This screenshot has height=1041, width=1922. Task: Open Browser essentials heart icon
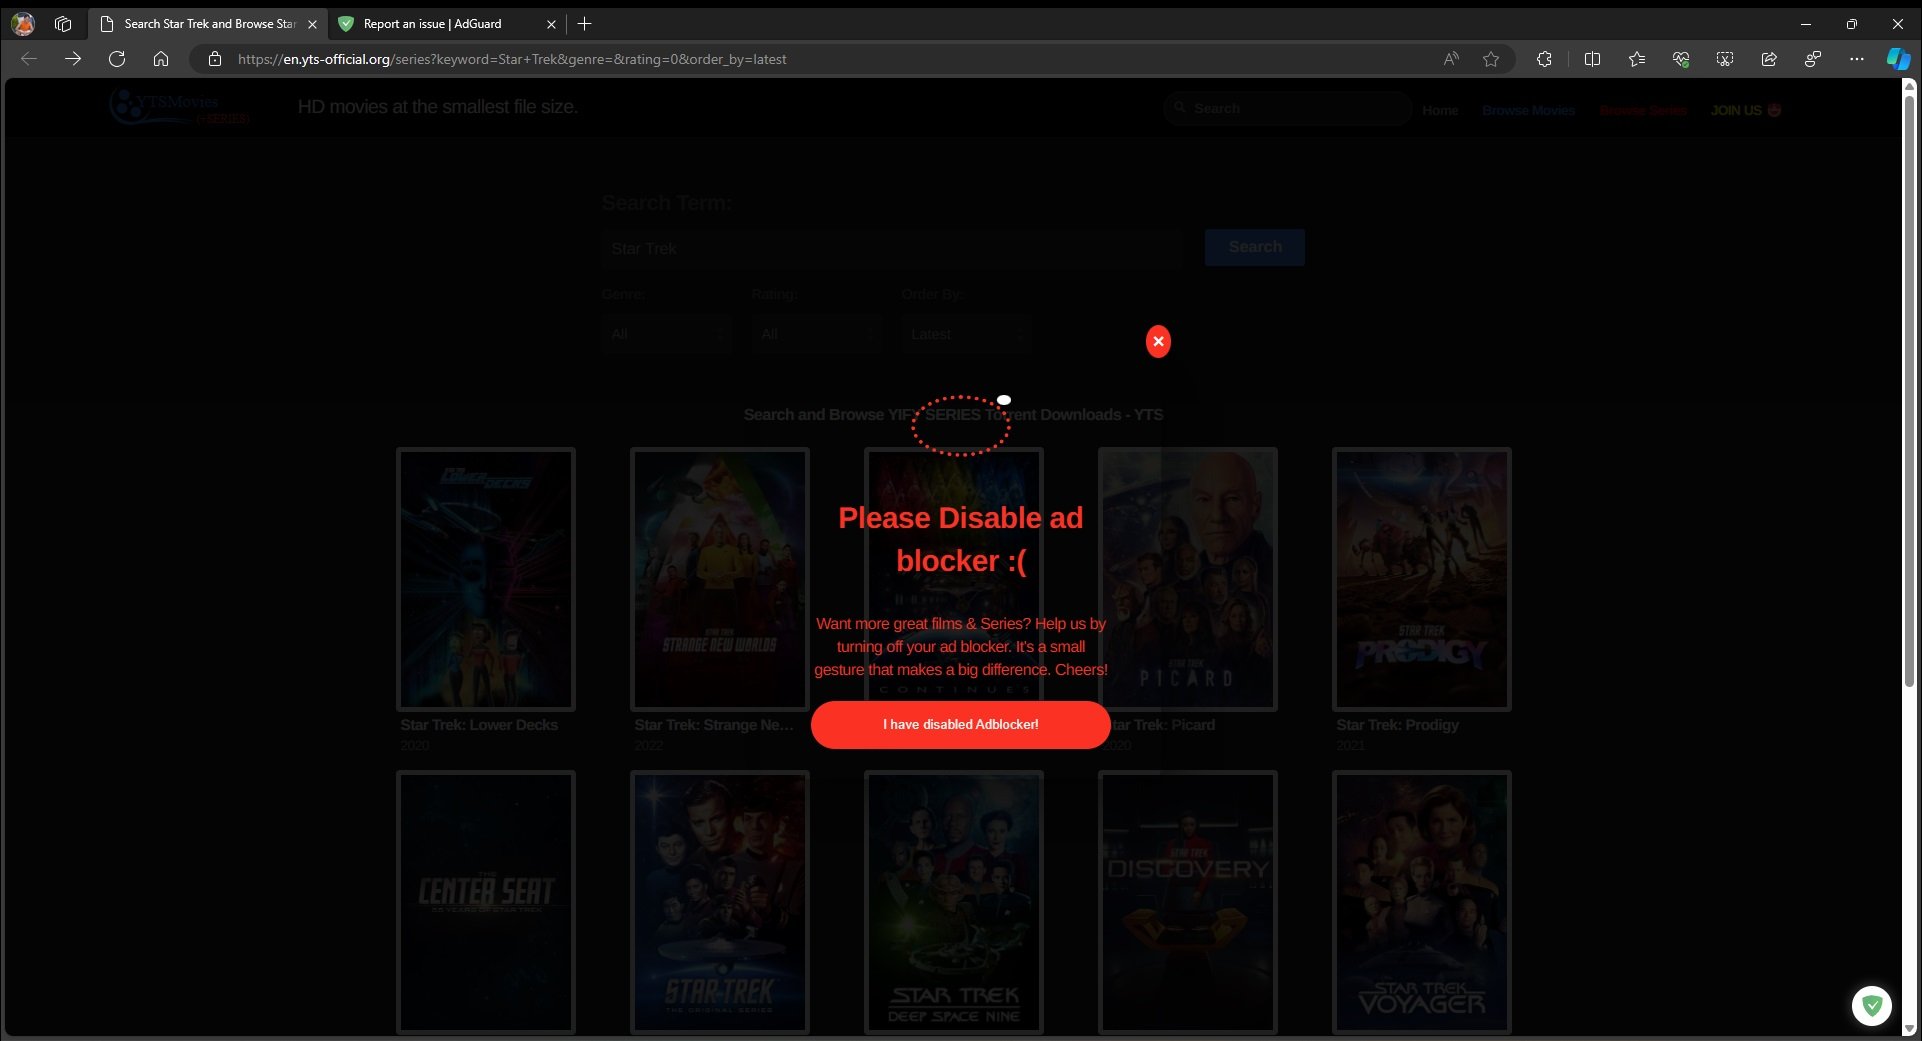pos(1680,59)
